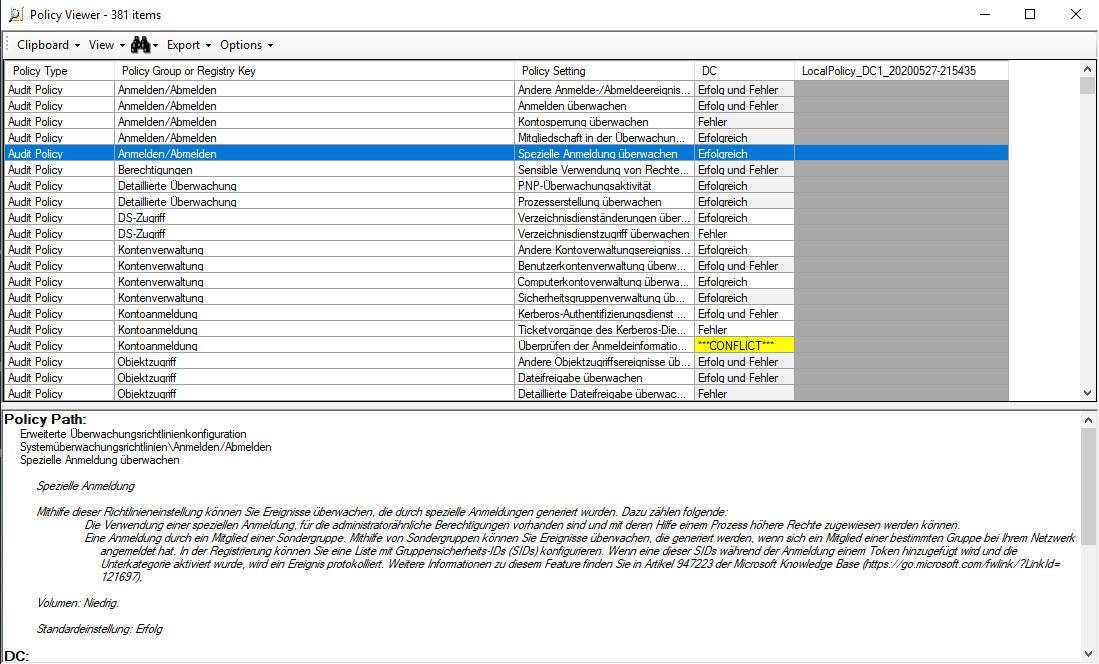Click the policy list scroll-down arrow
The image size is (1099, 664).
[1088, 394]
